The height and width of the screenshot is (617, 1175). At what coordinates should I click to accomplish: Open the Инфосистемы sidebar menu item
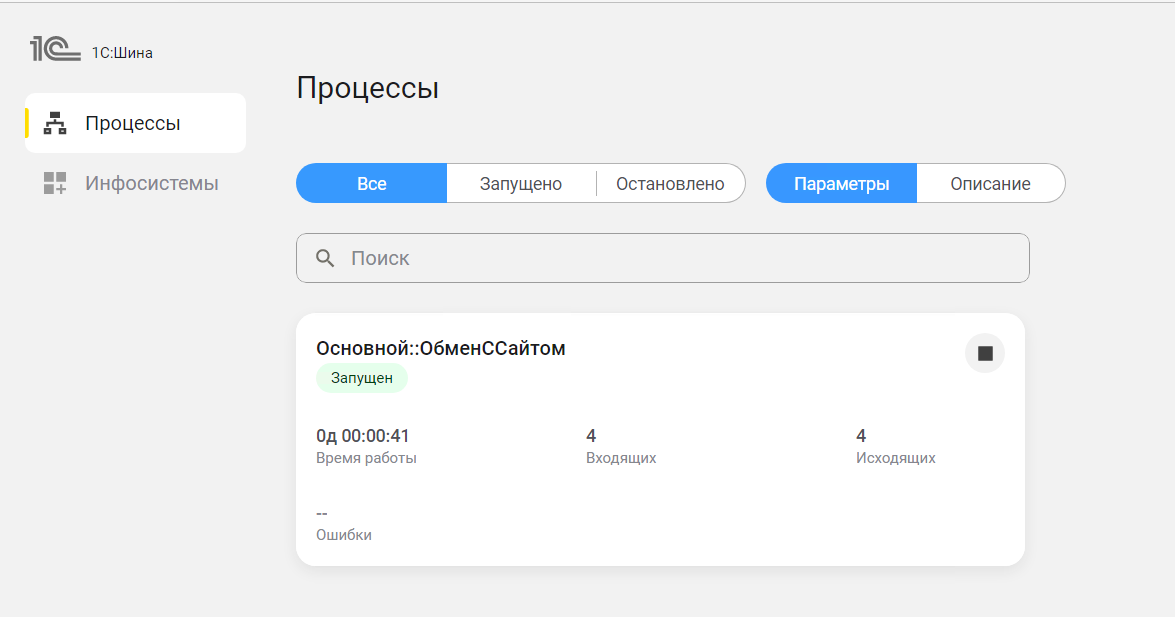(151, 184)
